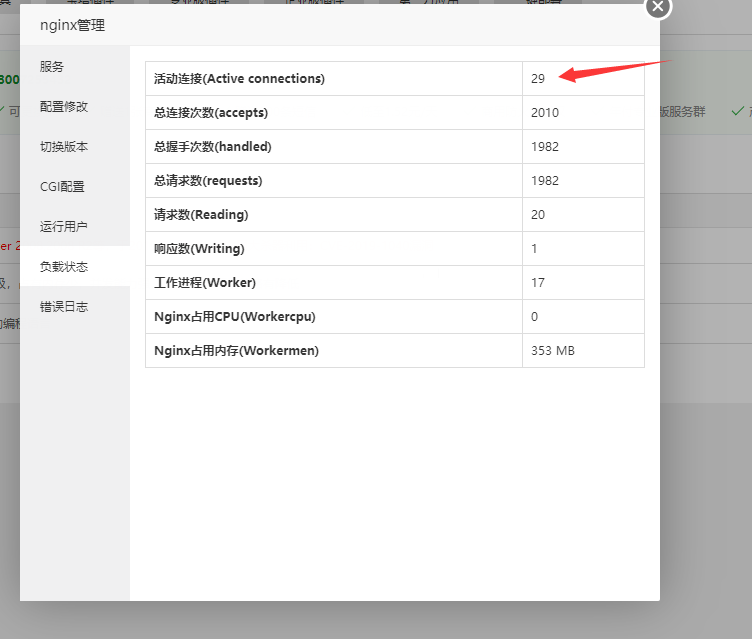Click the Reading value 20
This screenshot has width=752, height=639.
(x=538, y=215)
